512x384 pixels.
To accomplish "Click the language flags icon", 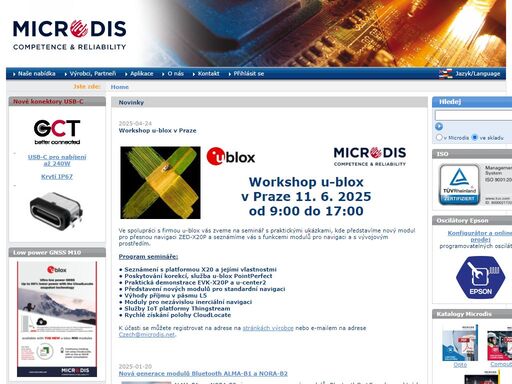I will [x=445, y=74].
